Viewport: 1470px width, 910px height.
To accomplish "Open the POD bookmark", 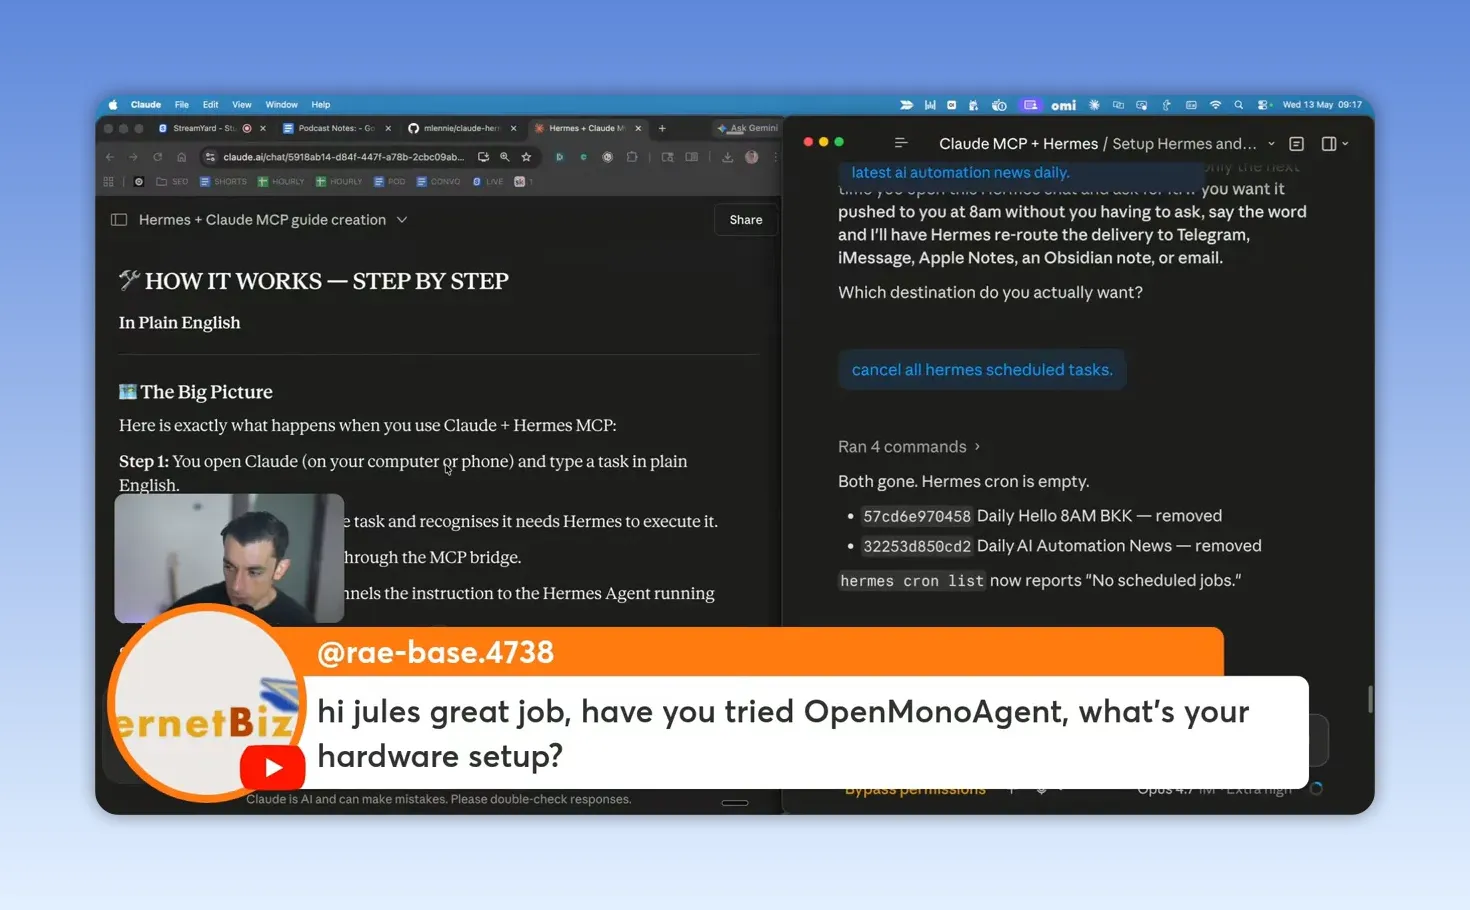I will pos(389,182).
